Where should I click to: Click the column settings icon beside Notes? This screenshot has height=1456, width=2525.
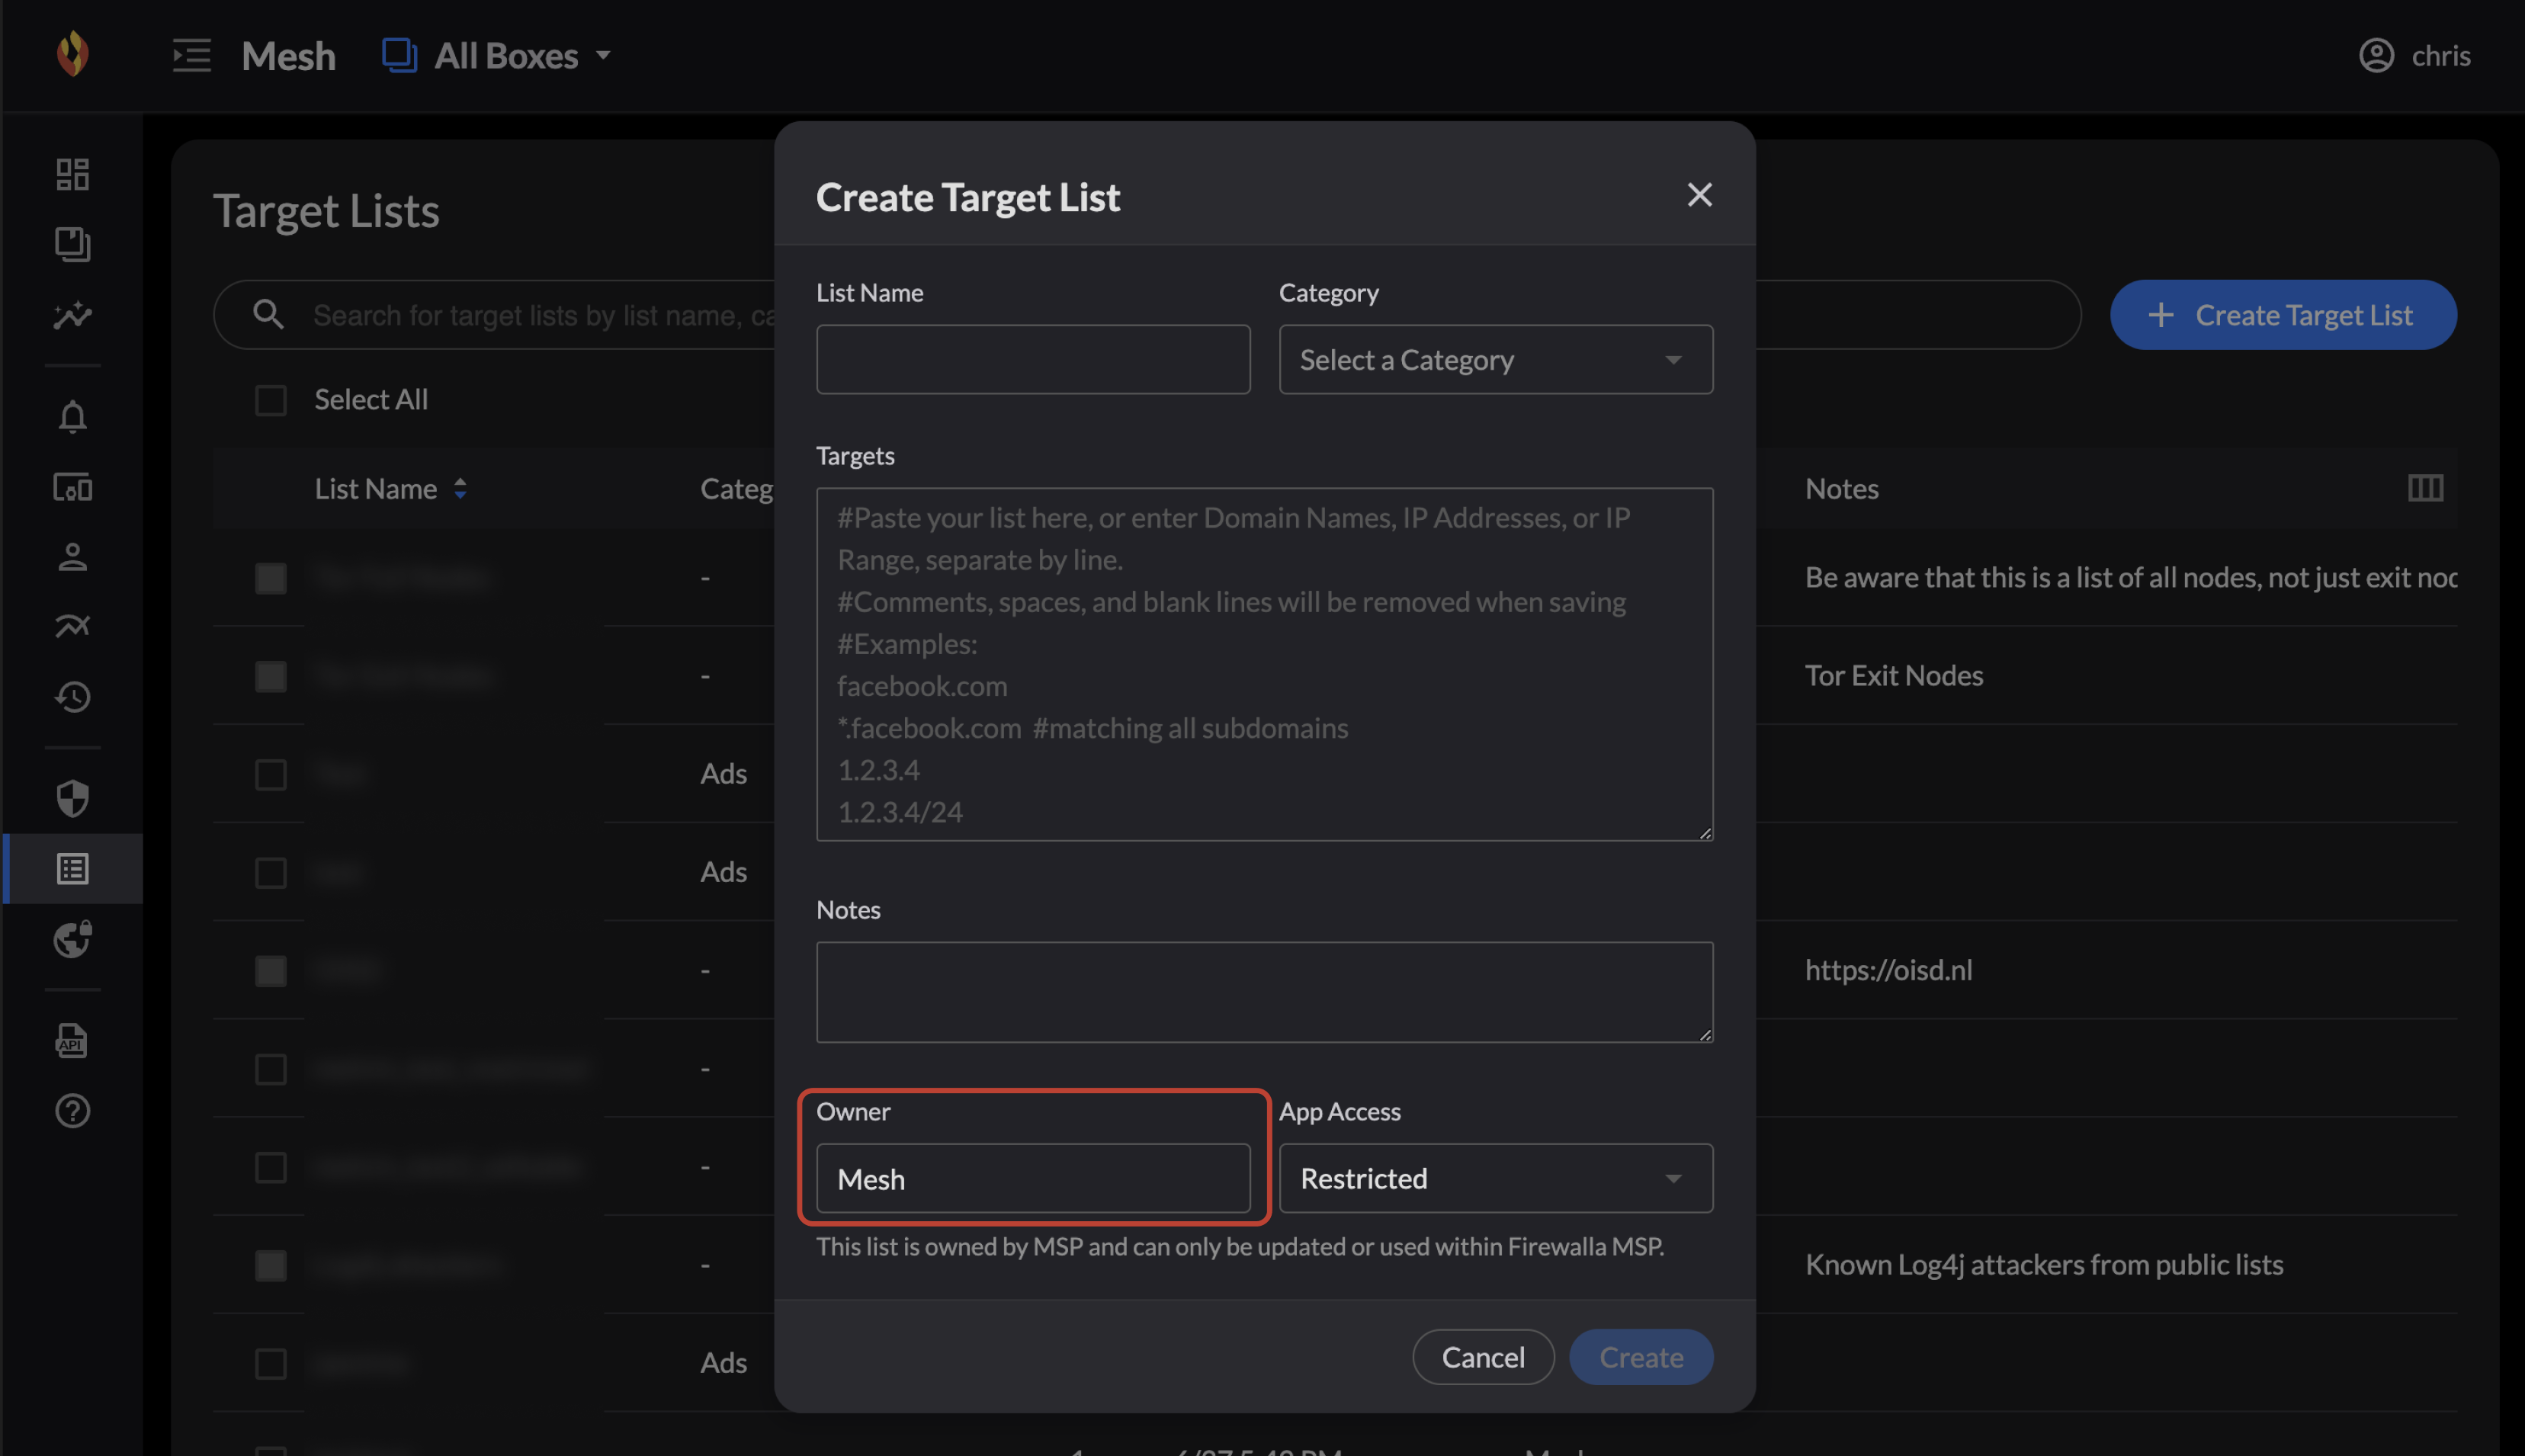pos(2424,488)
